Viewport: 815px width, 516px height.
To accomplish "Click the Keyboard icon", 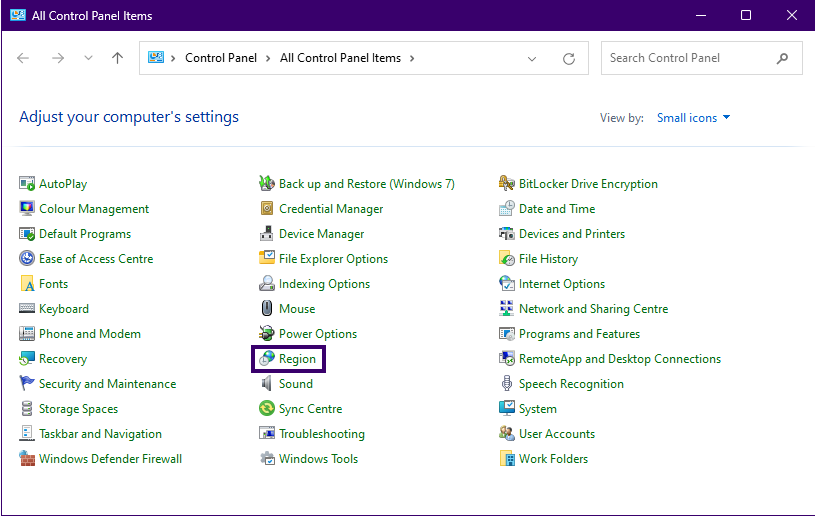I will pyautogui.click(x=27, y=308).
